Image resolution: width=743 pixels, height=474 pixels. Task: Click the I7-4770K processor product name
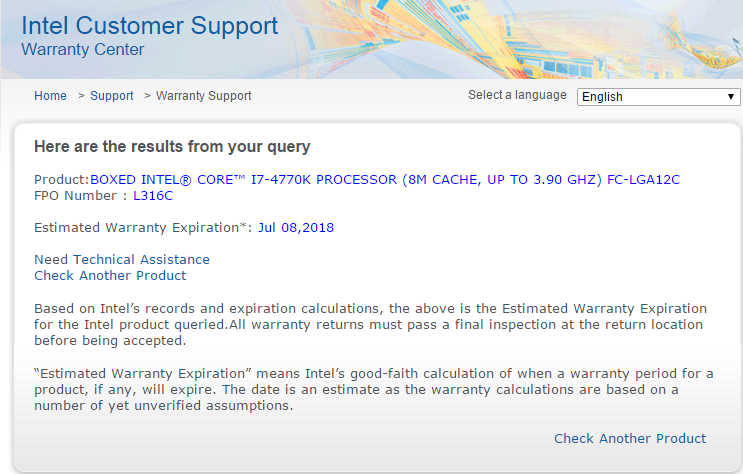coord(385,179)
